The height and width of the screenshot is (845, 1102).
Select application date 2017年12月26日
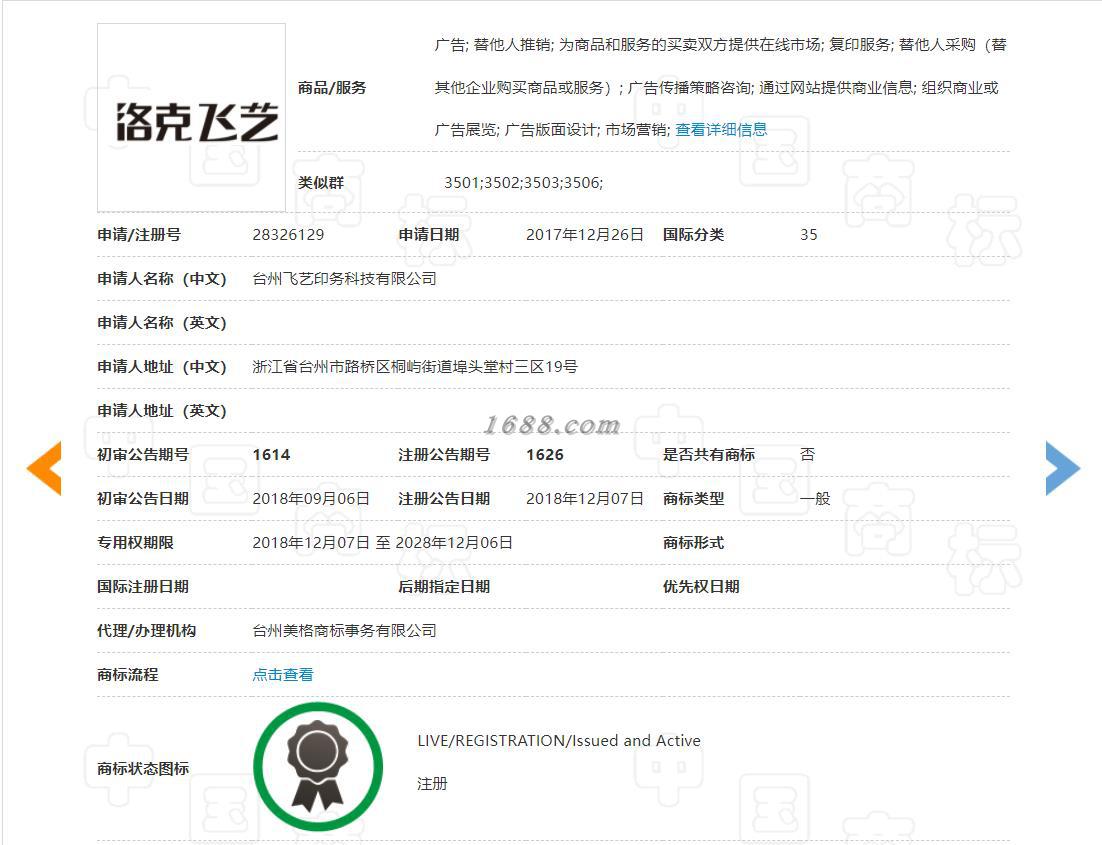(x=585, y=235)
